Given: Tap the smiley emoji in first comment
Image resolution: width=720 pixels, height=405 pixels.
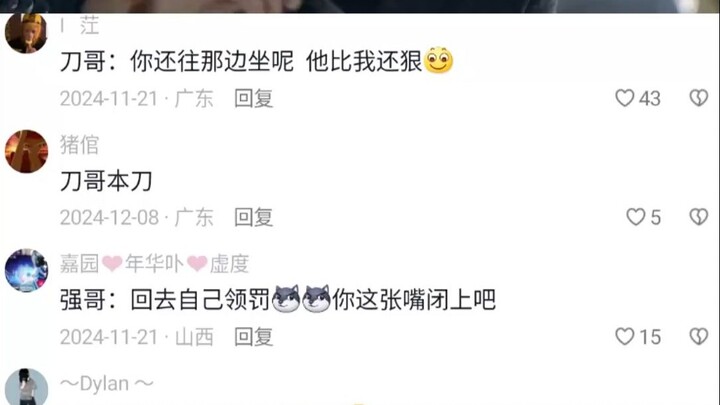Looking at the screenshot, I should pos(439,60).
